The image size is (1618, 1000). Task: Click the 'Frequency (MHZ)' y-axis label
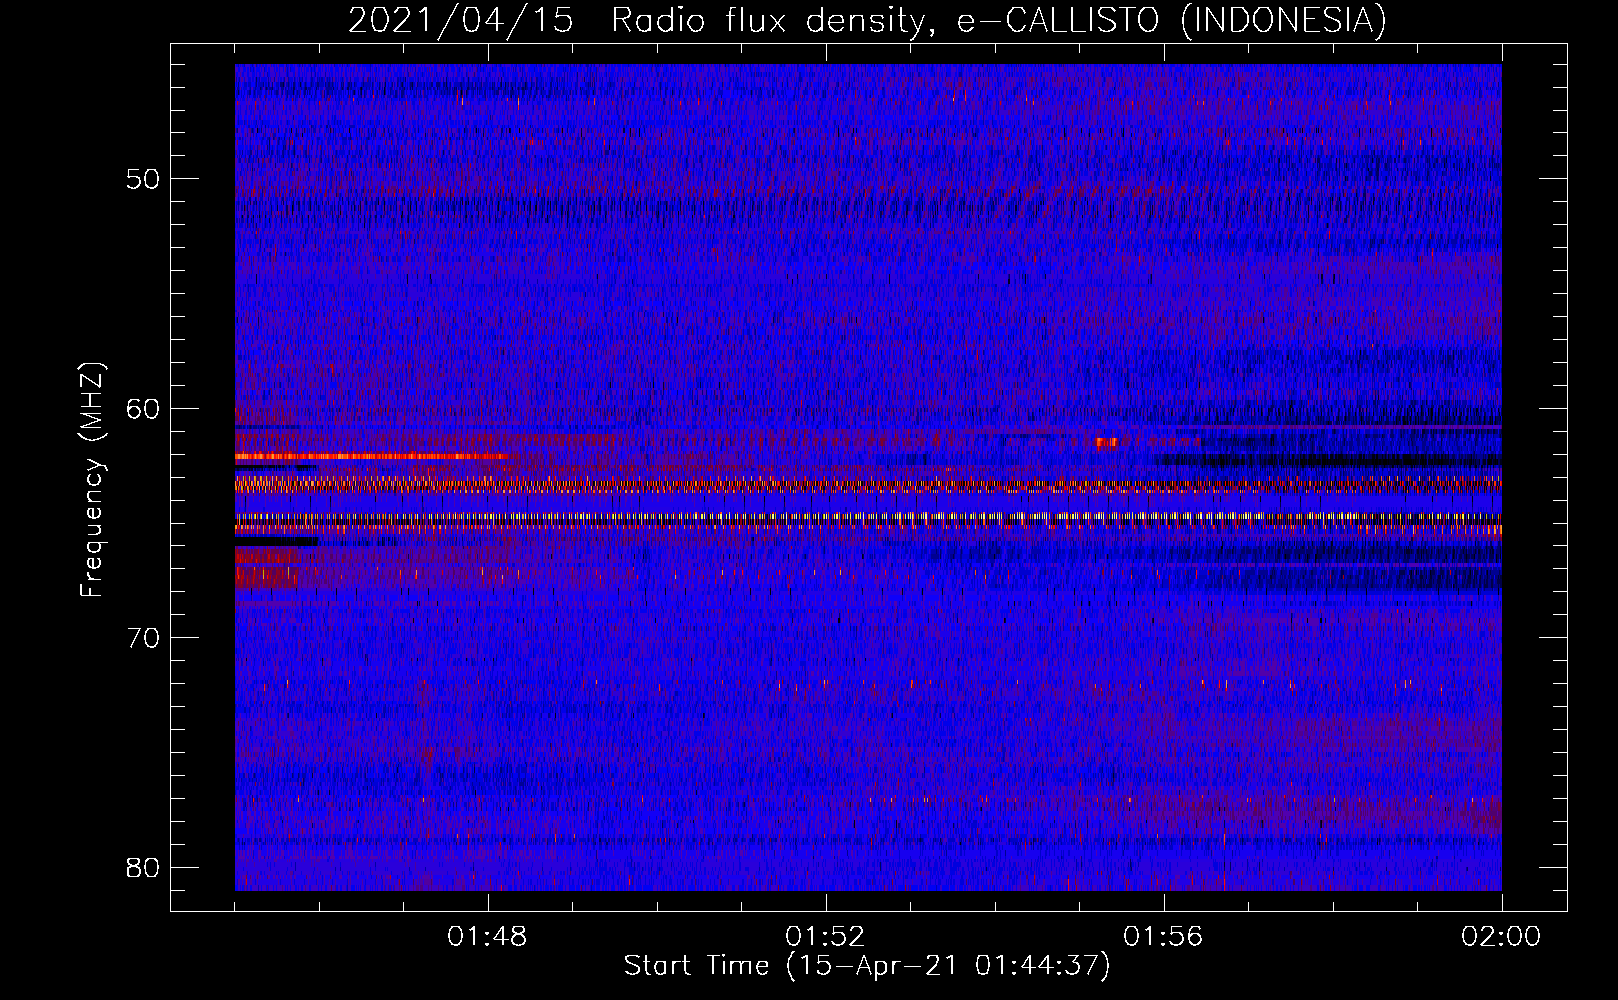(91, 480)
